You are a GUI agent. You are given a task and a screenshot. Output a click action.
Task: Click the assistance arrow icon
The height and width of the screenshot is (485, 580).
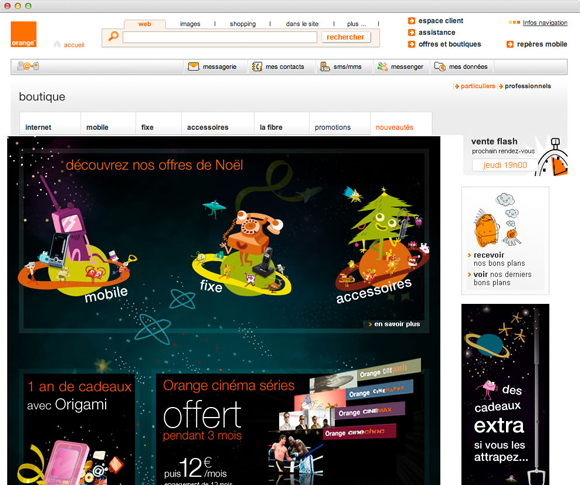411,33
